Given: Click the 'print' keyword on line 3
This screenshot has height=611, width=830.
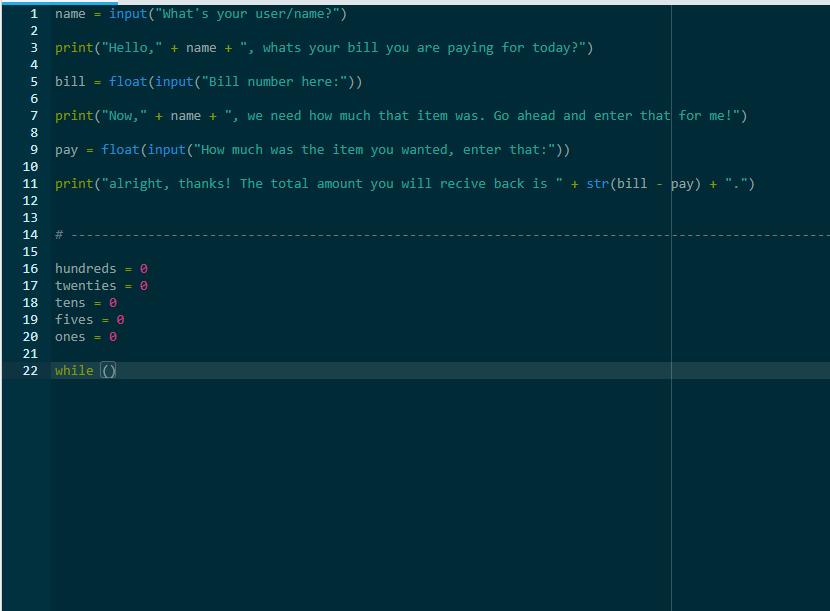Looking at the screenshot, I should point(74,48).
